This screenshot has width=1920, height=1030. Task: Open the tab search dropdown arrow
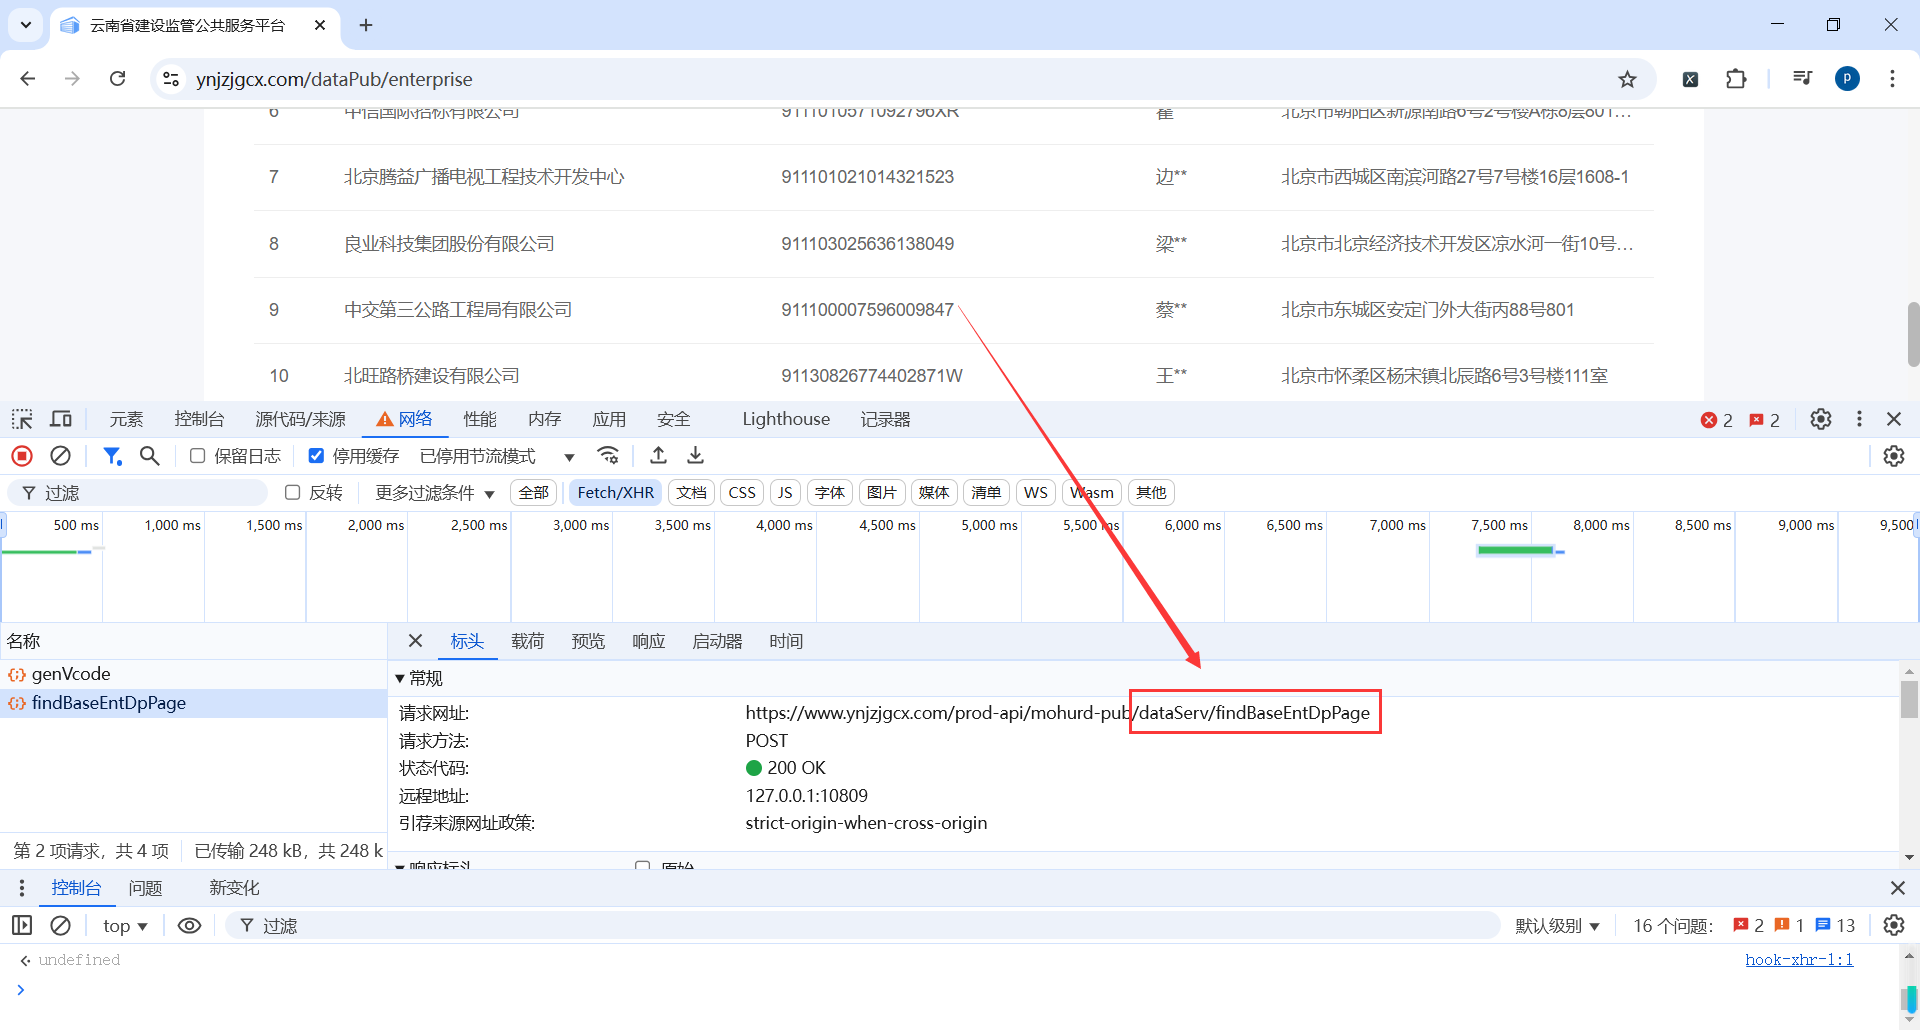(x=26, y=25)
